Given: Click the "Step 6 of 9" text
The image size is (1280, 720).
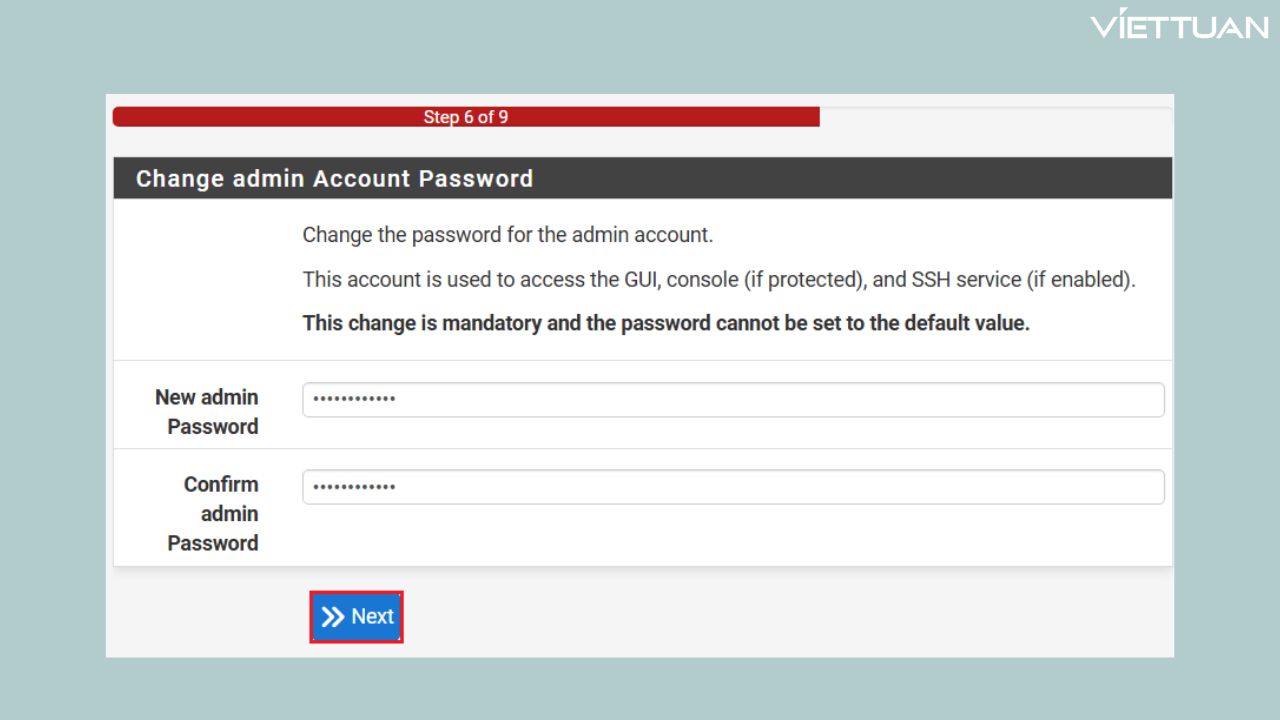Looking at the screenshot, I should (466, 117).
